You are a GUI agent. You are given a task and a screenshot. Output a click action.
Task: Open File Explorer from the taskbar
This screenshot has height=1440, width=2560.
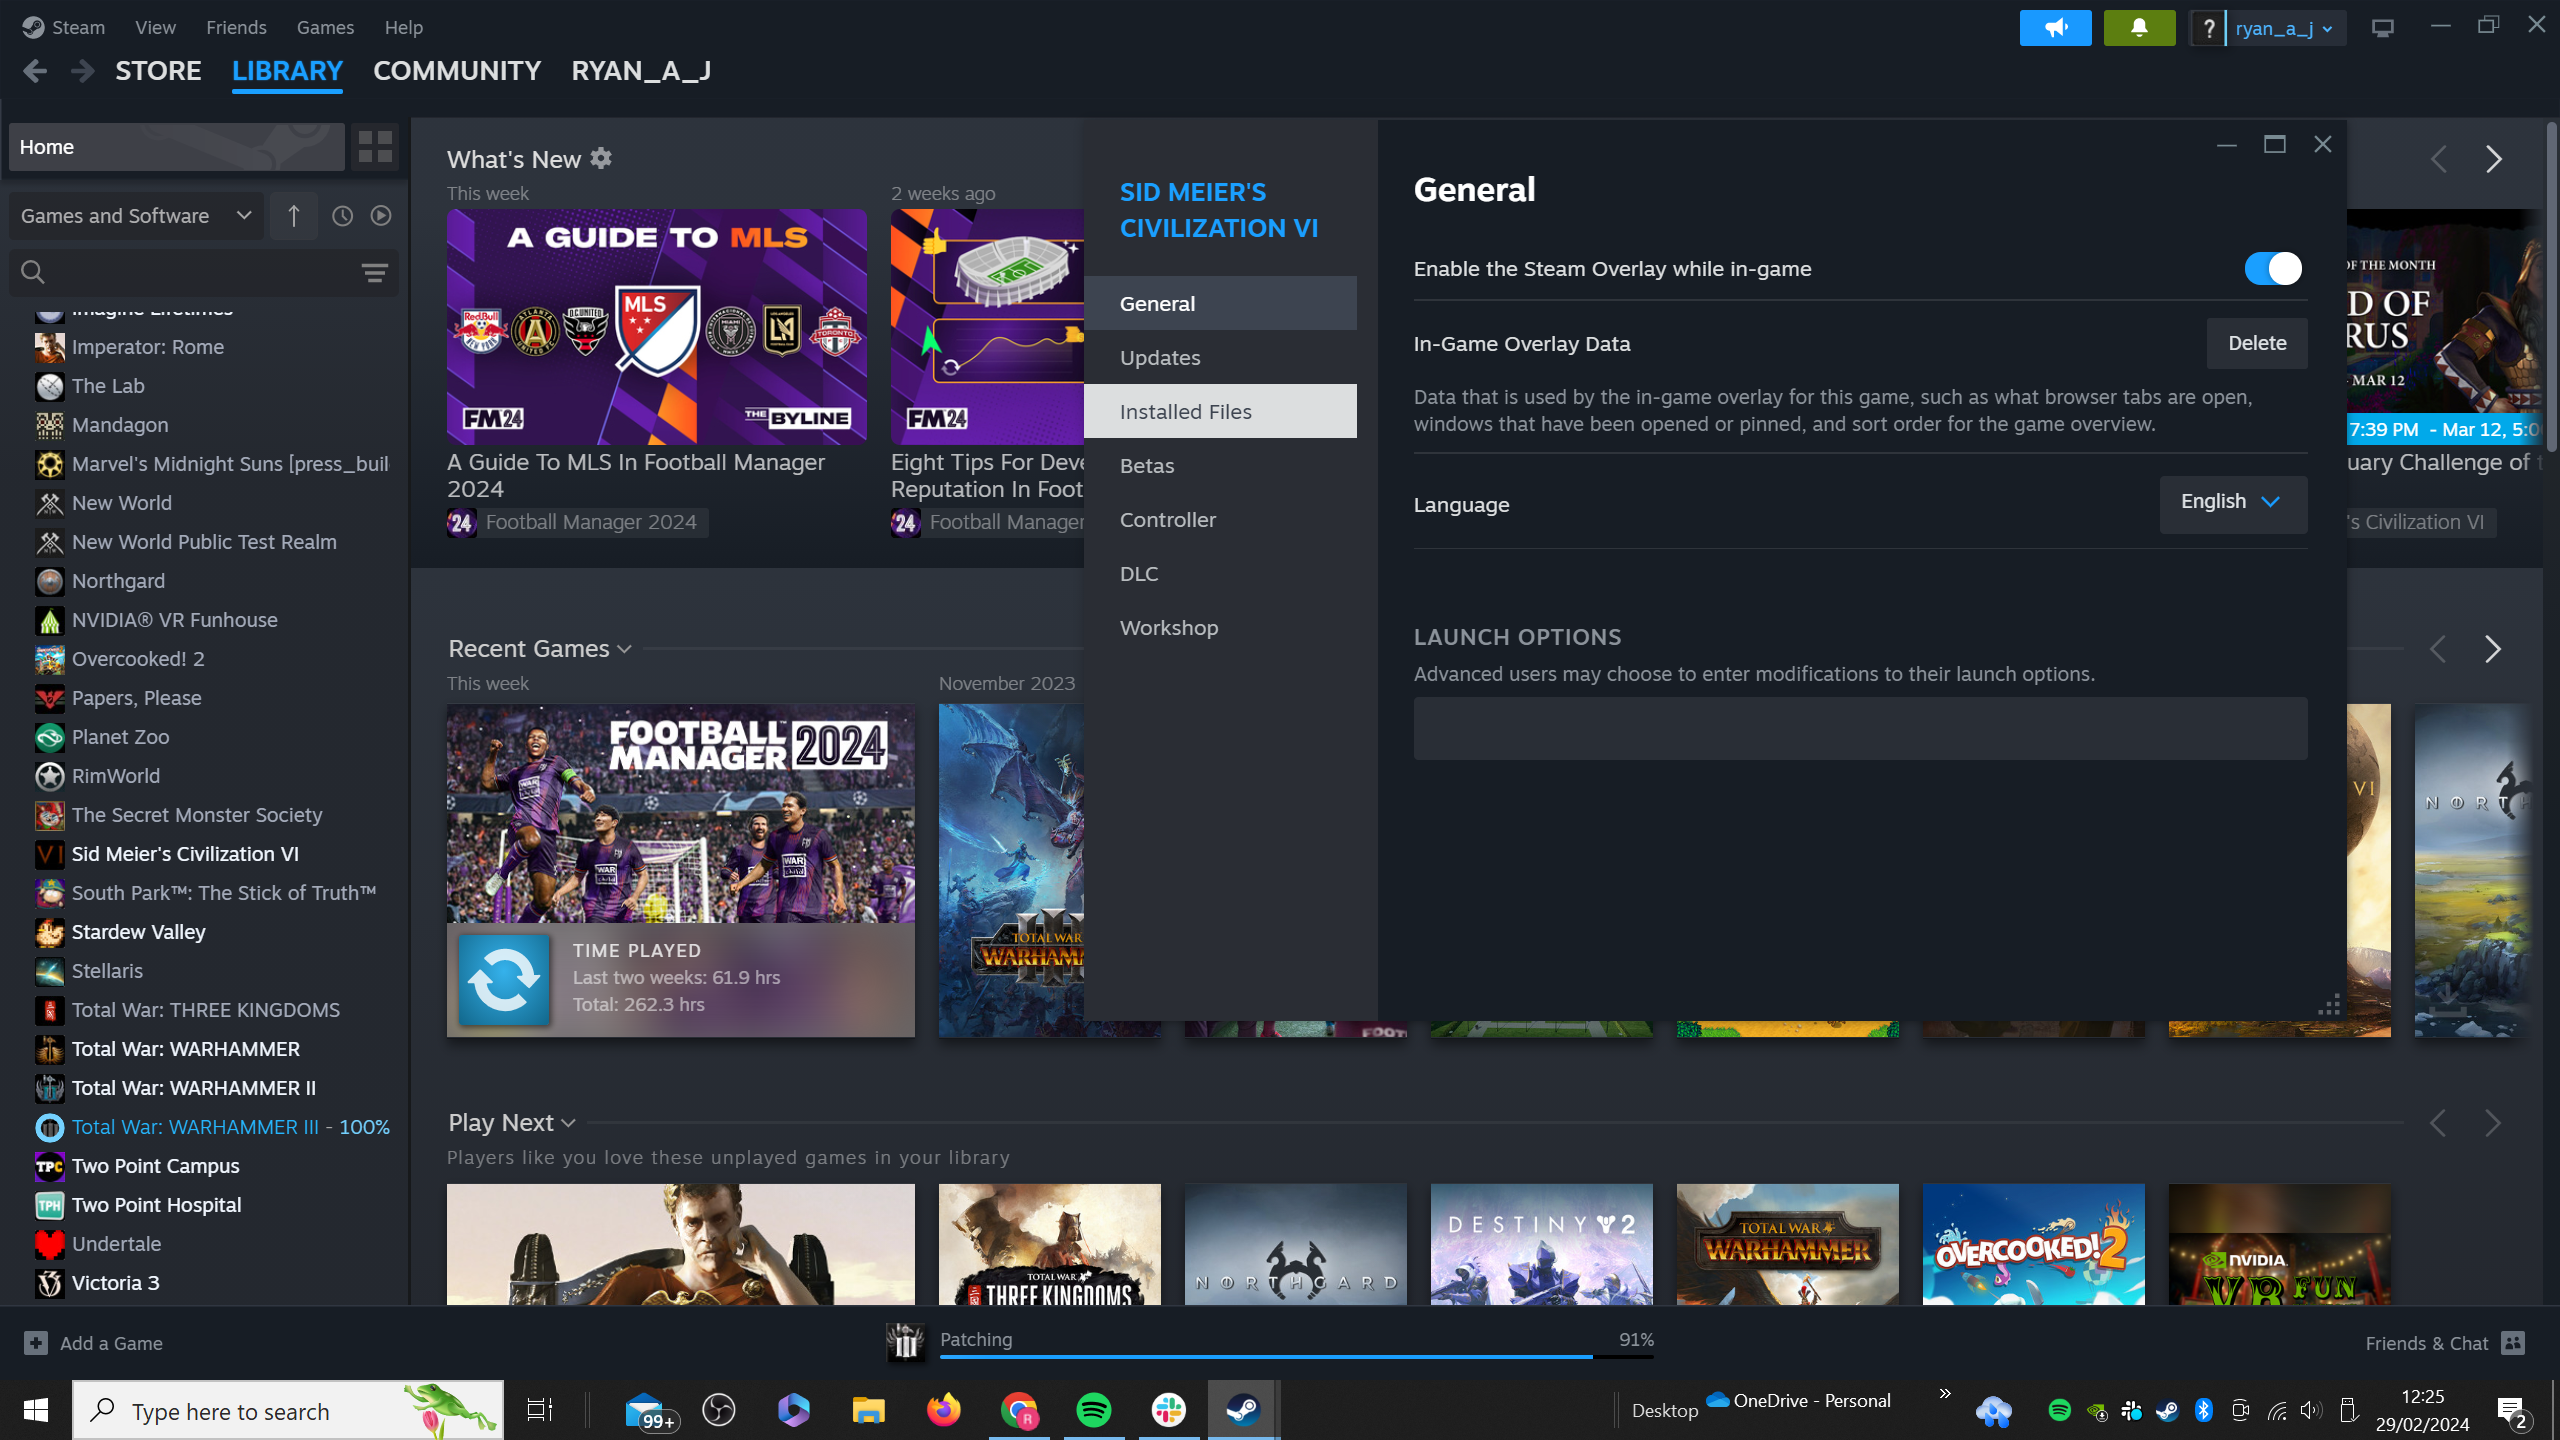pyautogui.click(x=868, y=1410)
